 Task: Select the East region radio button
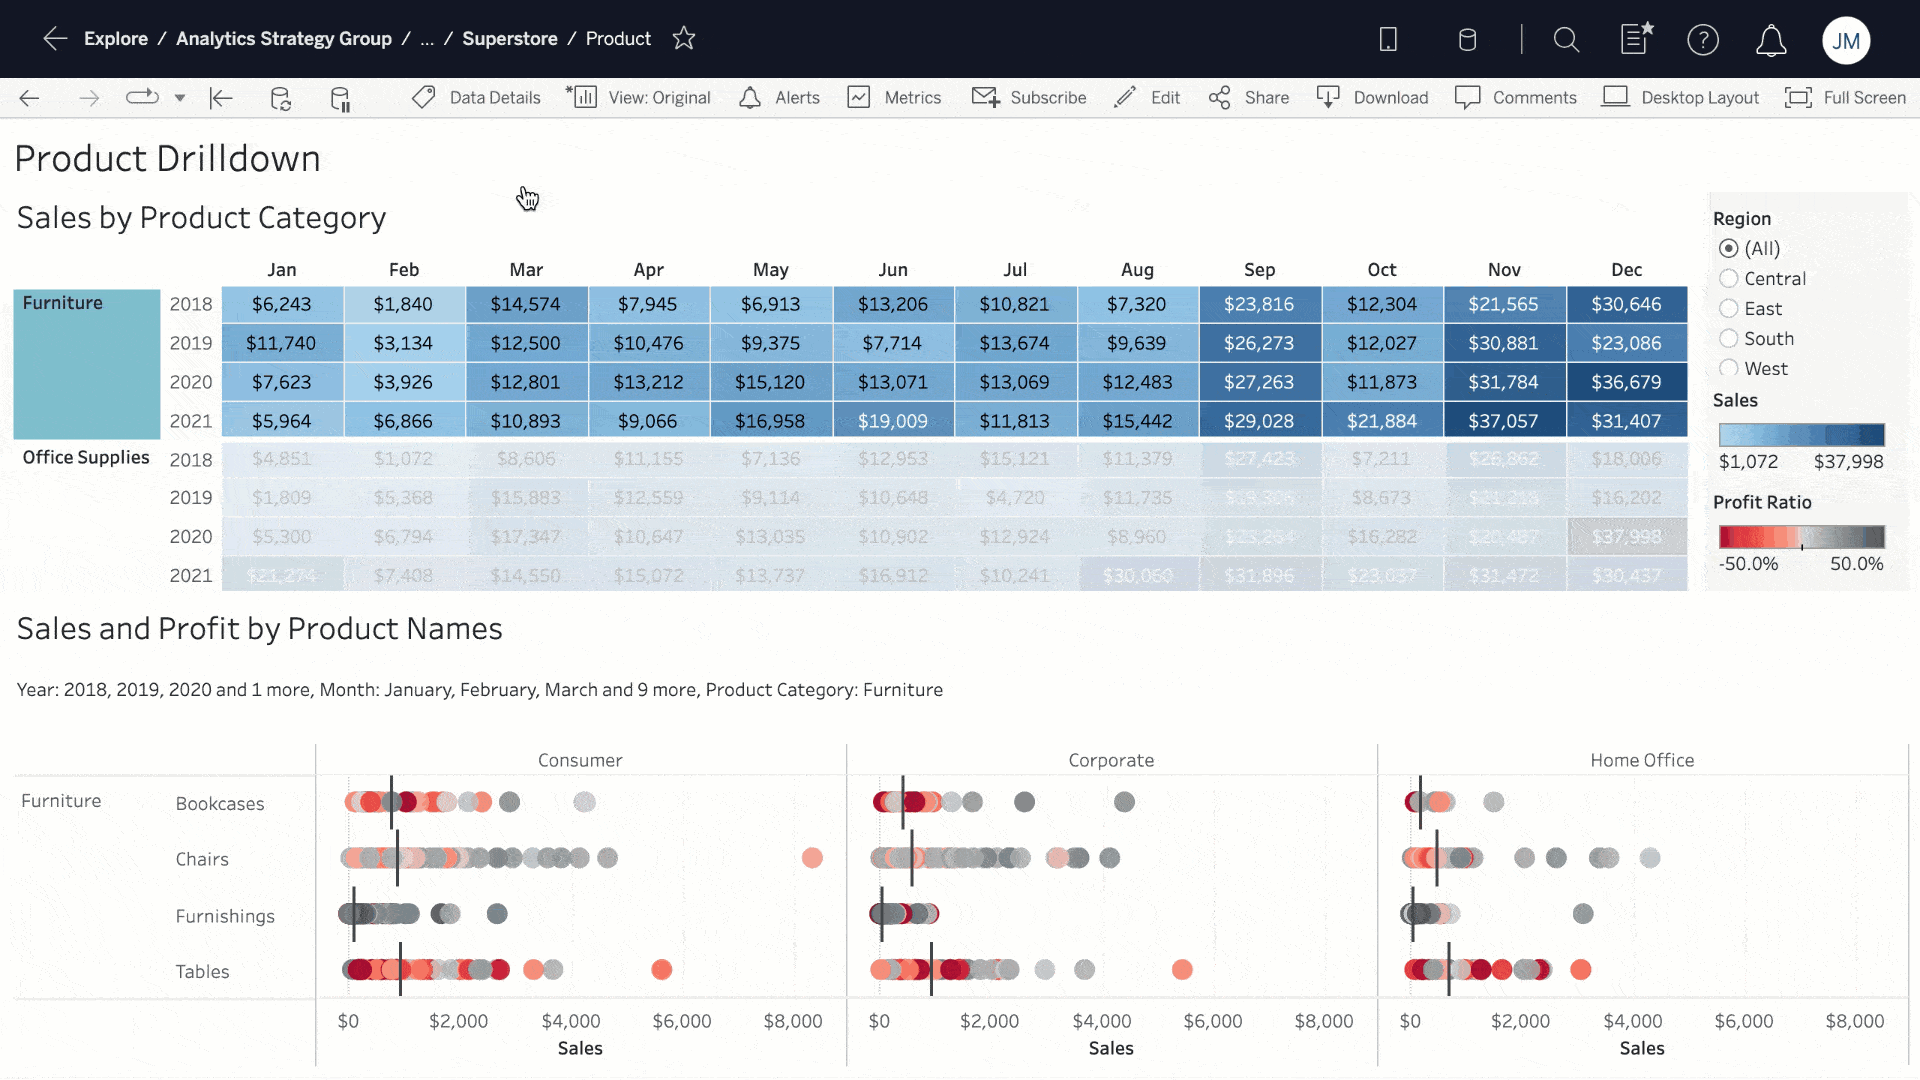(1729, 307)
